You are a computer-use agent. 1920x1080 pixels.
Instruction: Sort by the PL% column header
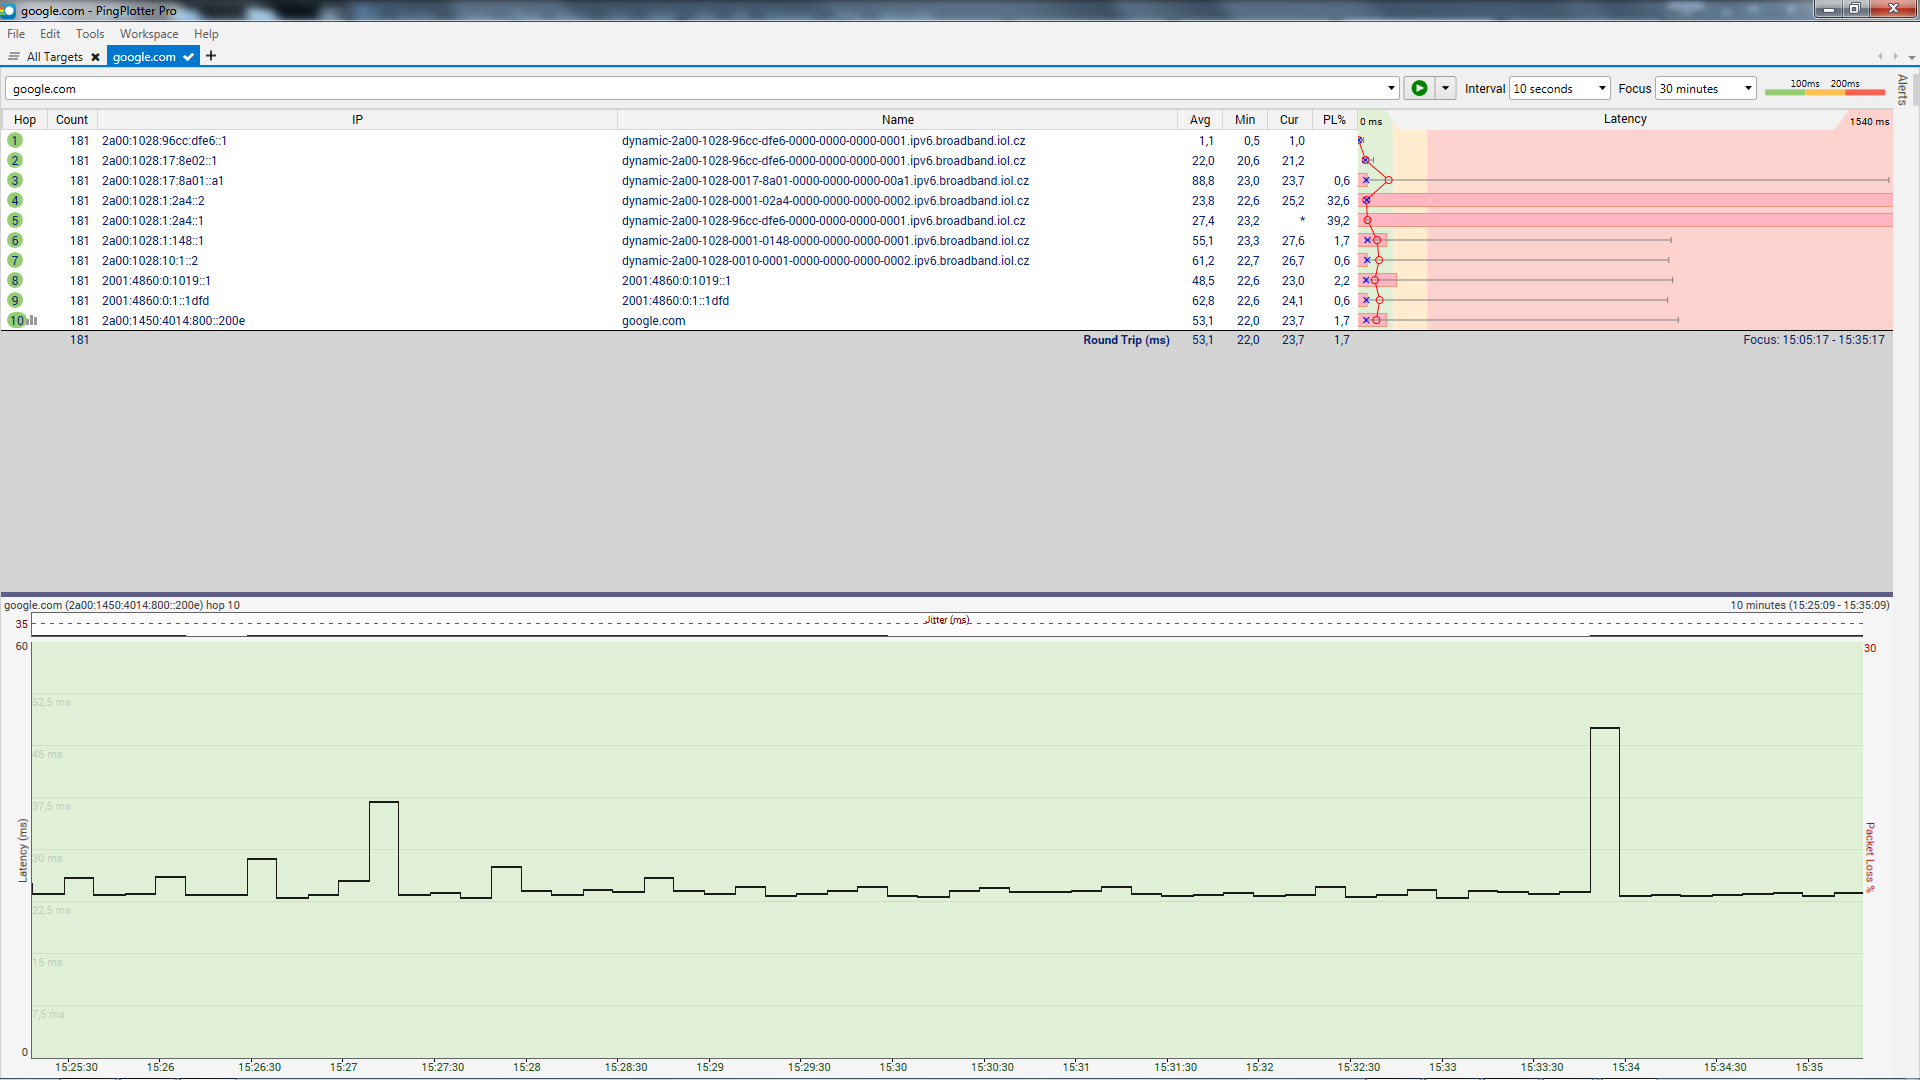(x=1334, y=119)
